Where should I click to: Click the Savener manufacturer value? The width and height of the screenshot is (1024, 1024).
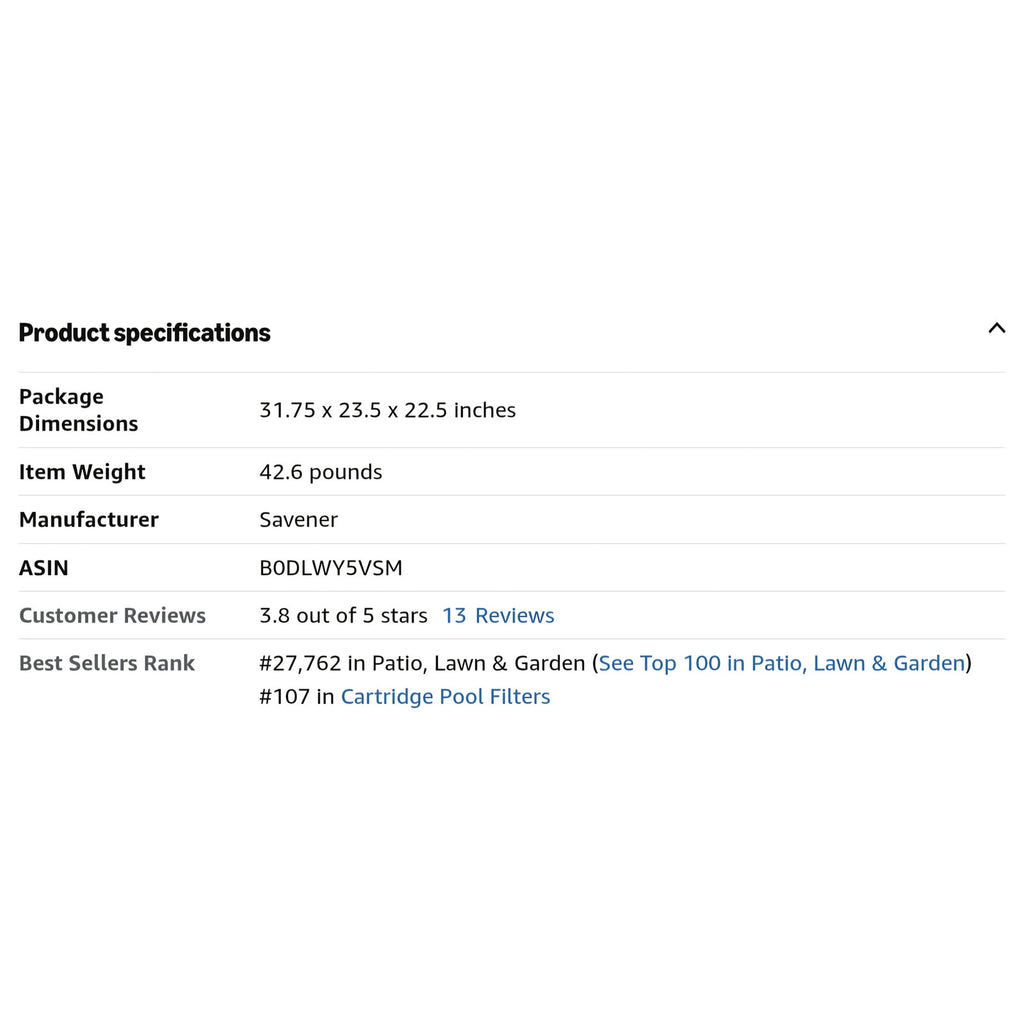click(298, 519)
